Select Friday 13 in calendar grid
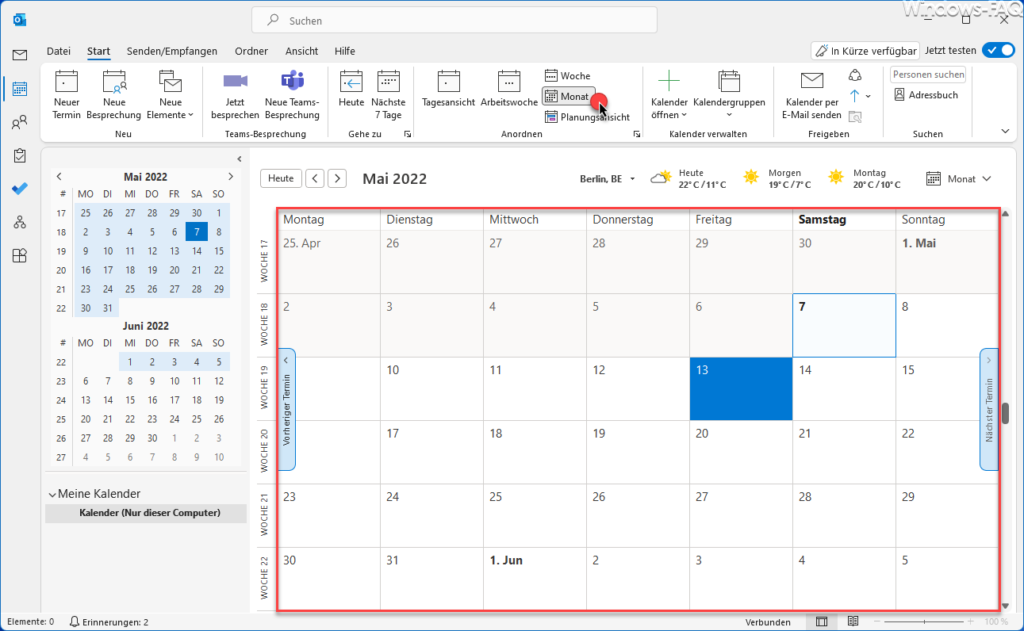Viewport: 1024px width, 631px height. point(741,389)
